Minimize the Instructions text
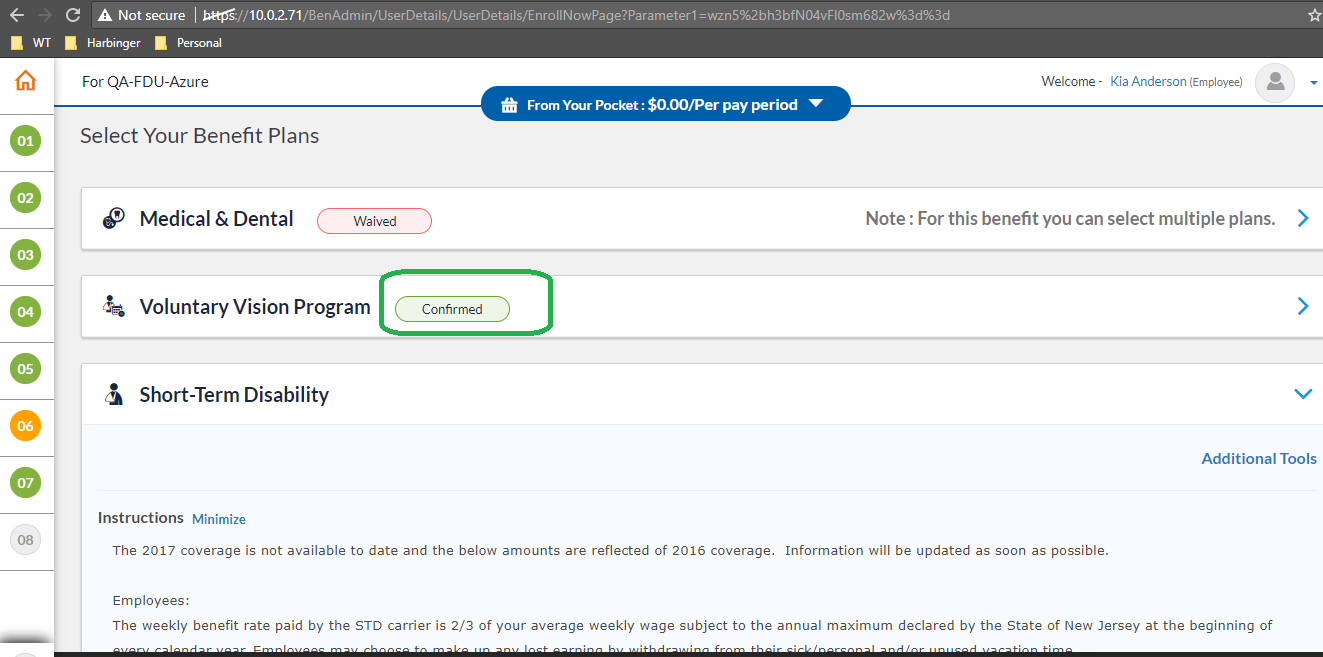Screen dimensions: 1323x657 pyautogui.click(x=218, y=519)
